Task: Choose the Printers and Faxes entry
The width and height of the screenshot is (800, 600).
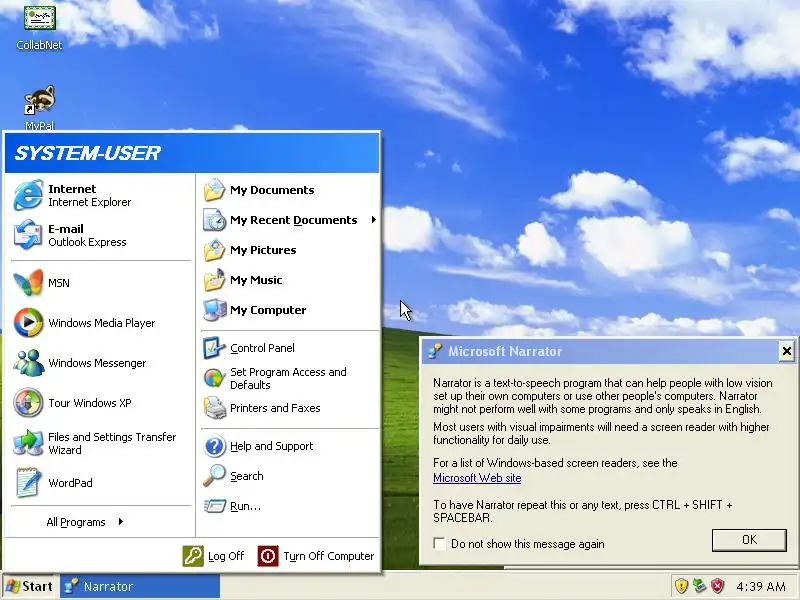Action: click(x=290, y=408)
